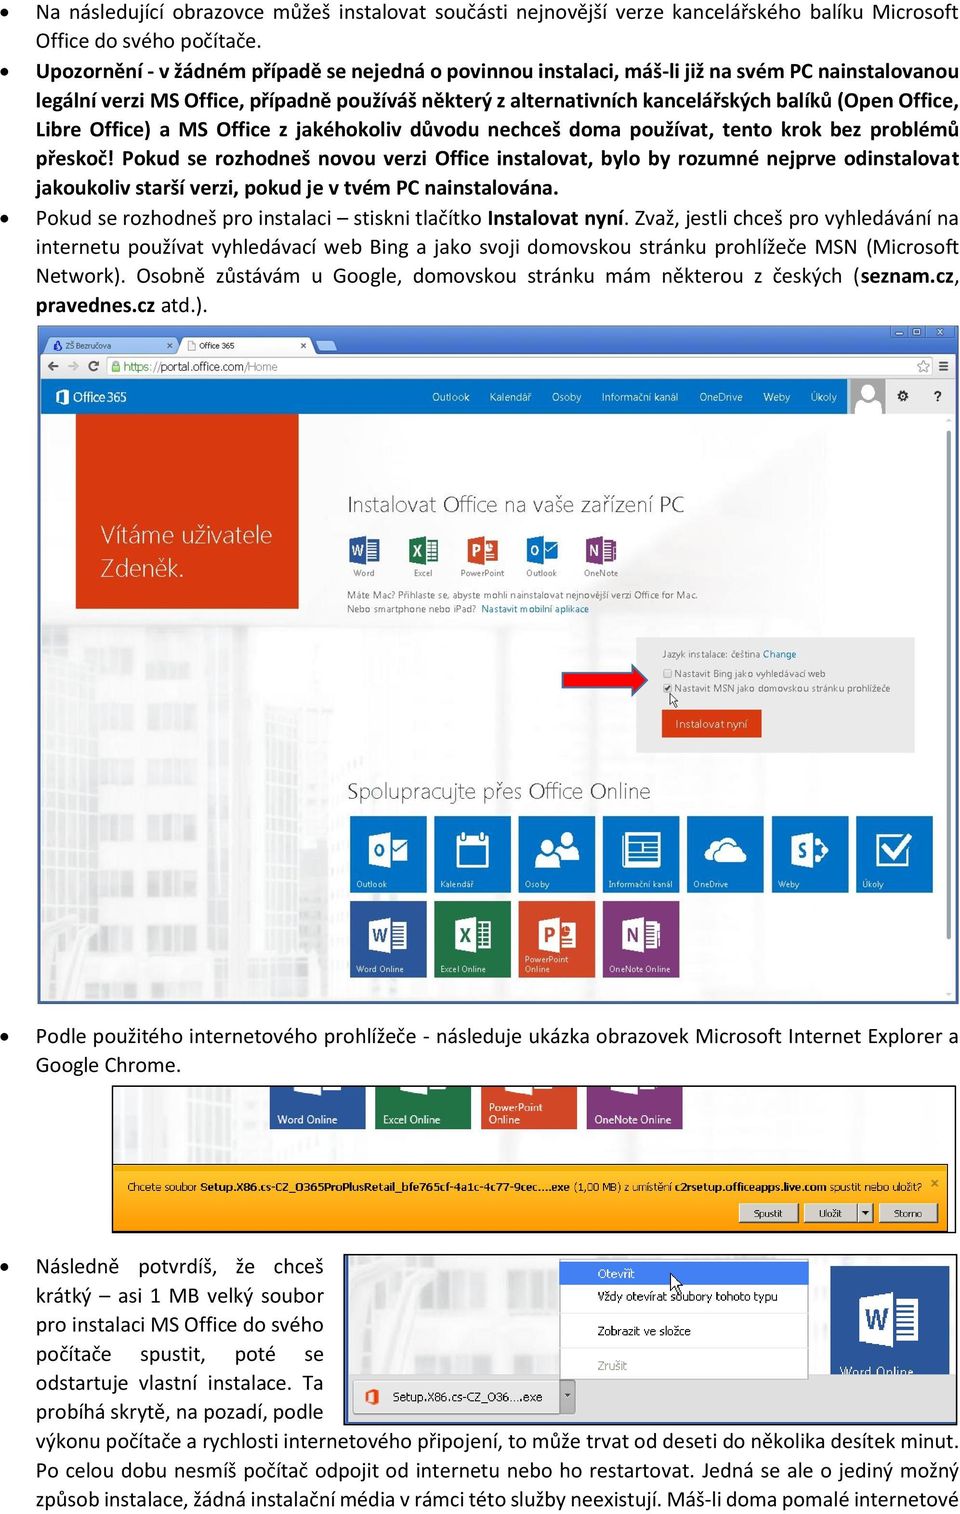Screen dimensions: 960x1514
Task: Switch to the ZŠ Bezručova tab
Action: coord(108,345)
